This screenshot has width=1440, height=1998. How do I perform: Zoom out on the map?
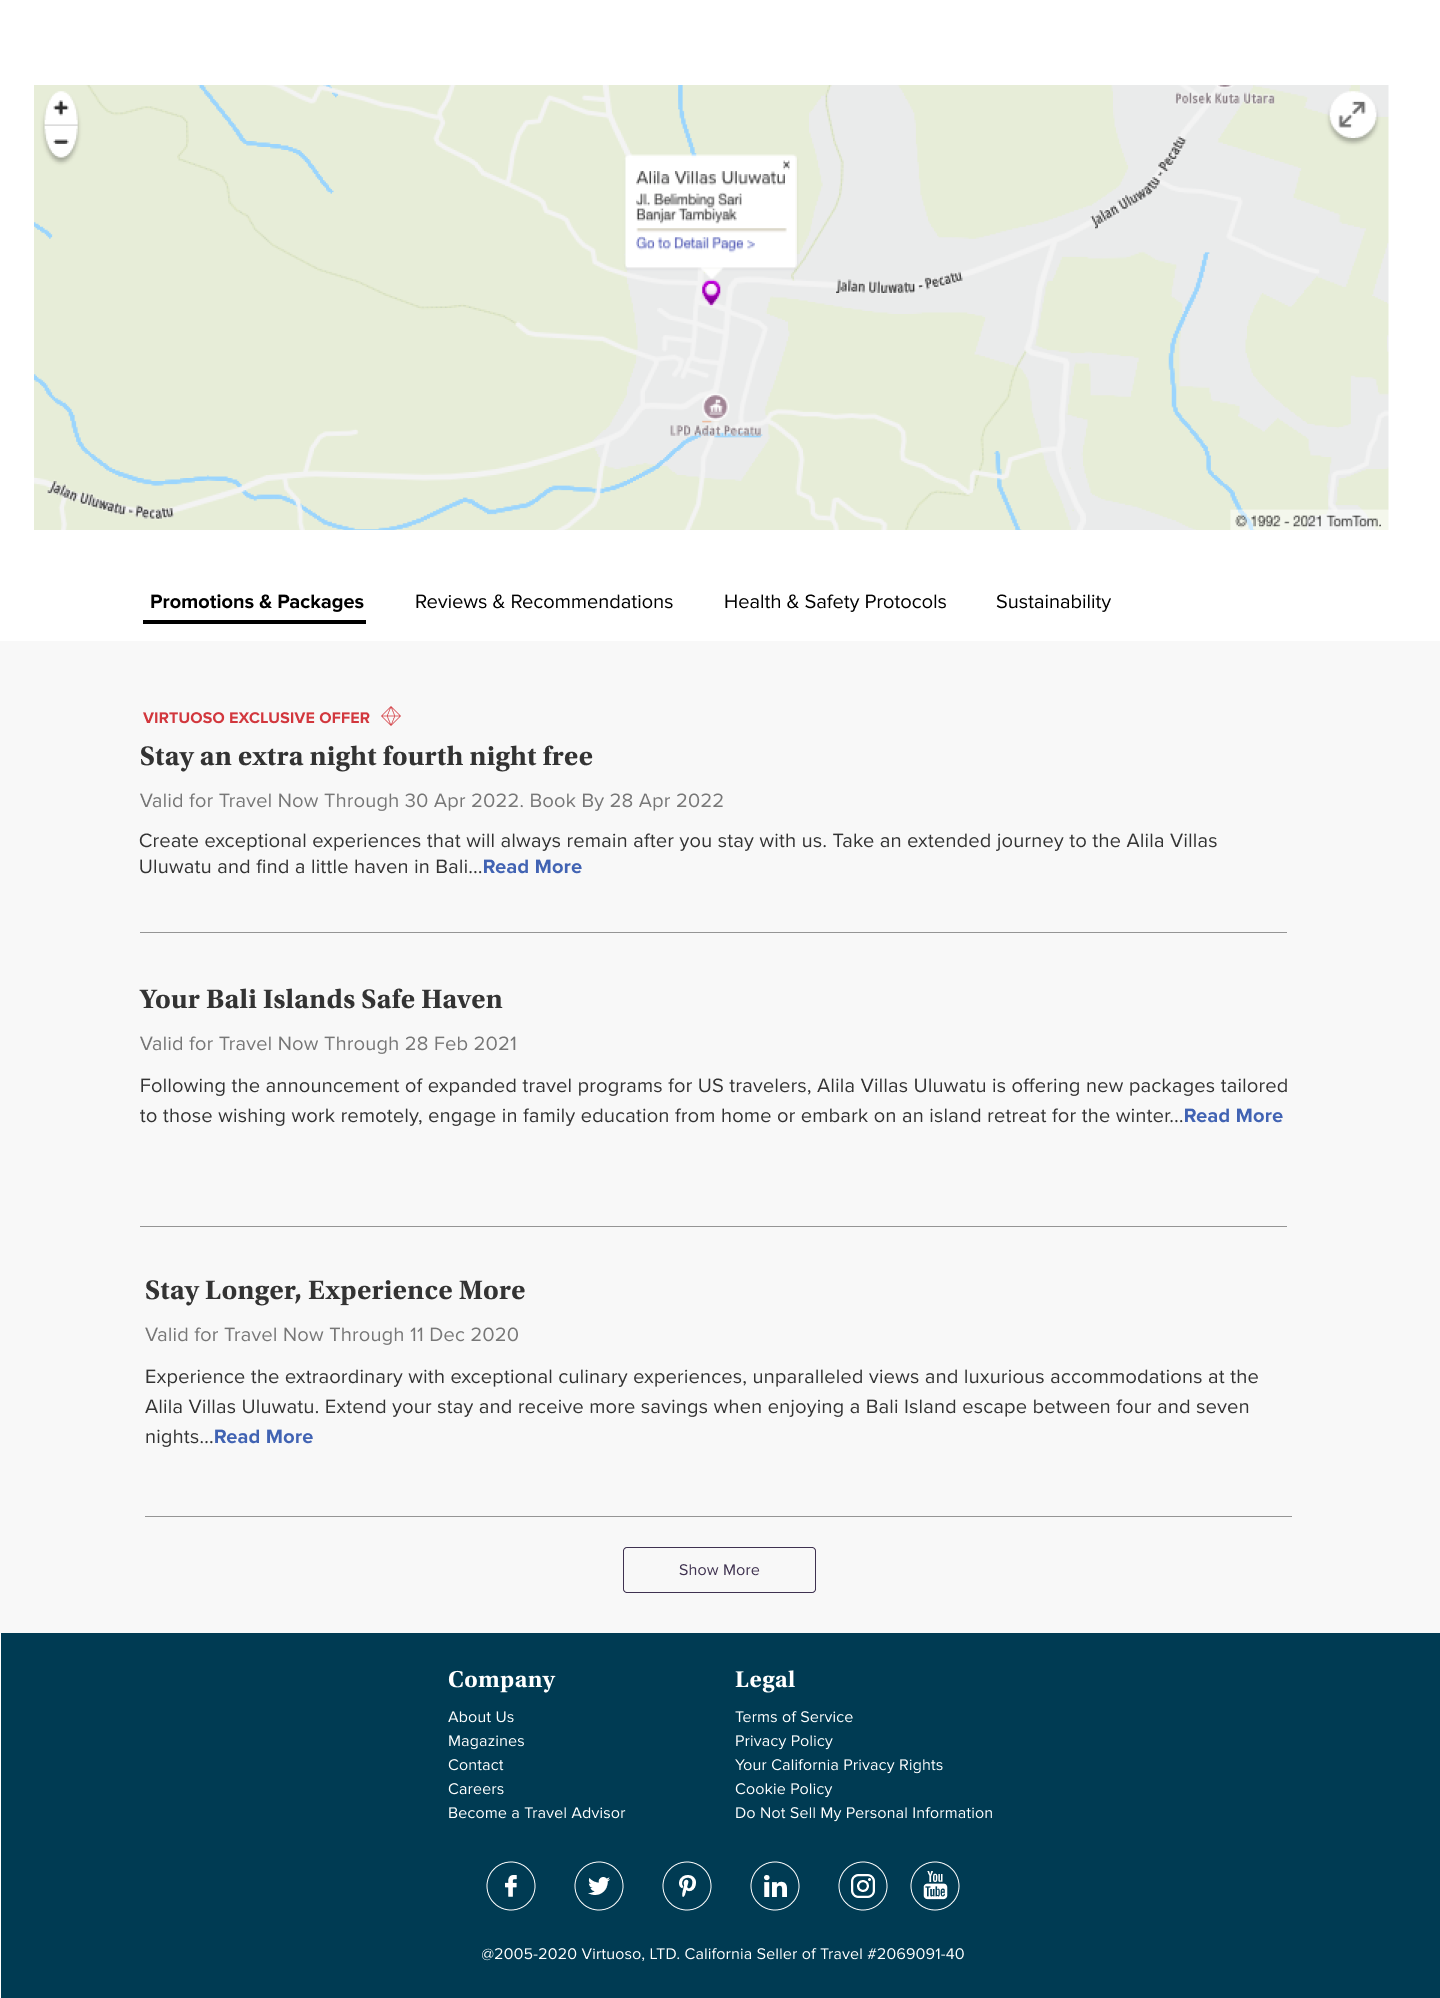click(61, 142)
